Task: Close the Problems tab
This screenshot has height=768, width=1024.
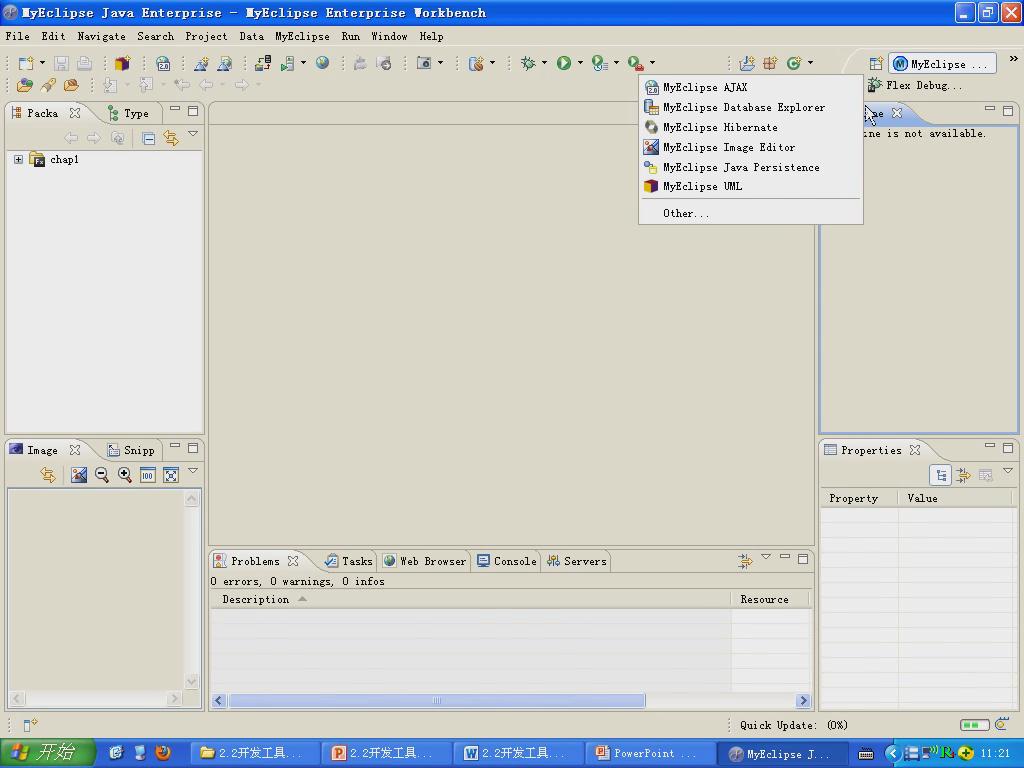Action: click(x=293, y=561)
